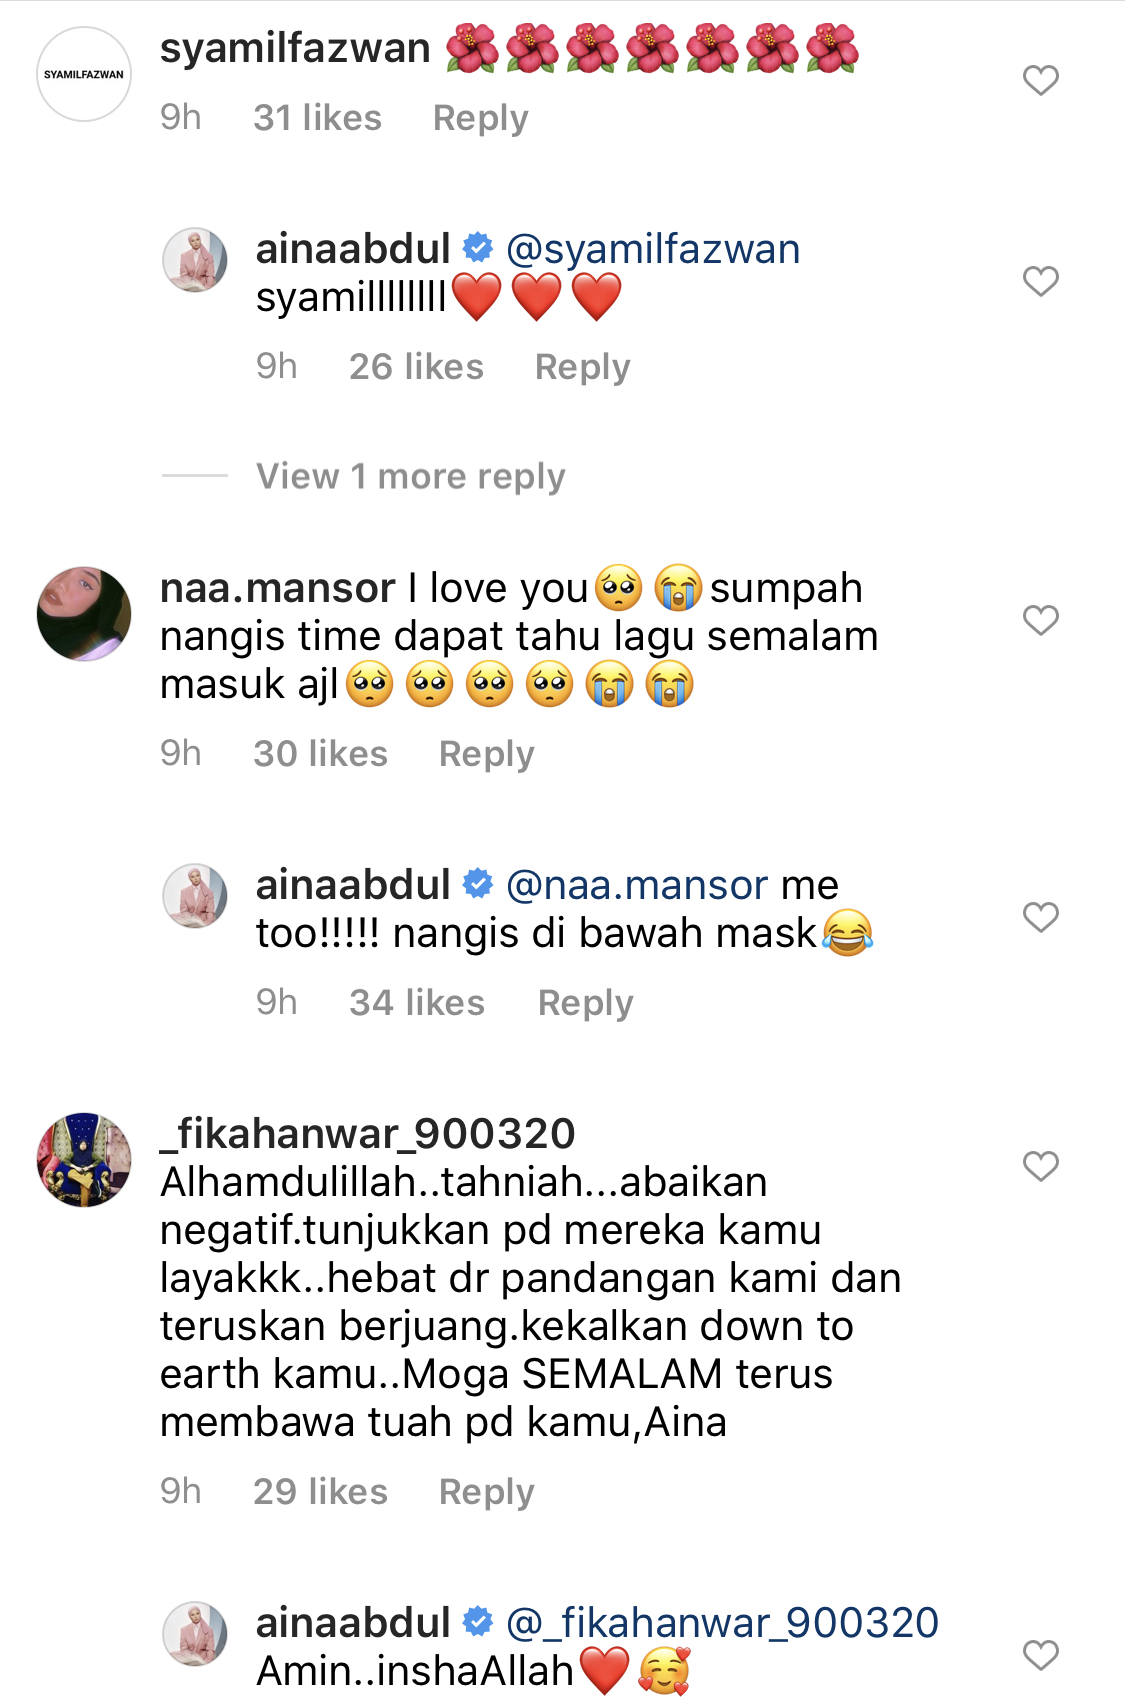Viewport: 1125px width, 1708px height.
Task: Open @_fikahanwar_900320 mention link
Action: (x=722, y=1623)
